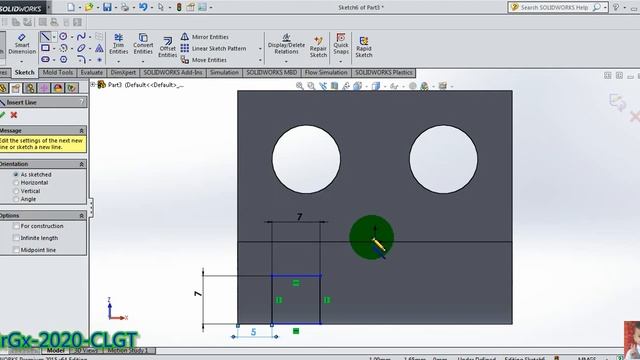Expand the Part3 tree node

(93, 84)
